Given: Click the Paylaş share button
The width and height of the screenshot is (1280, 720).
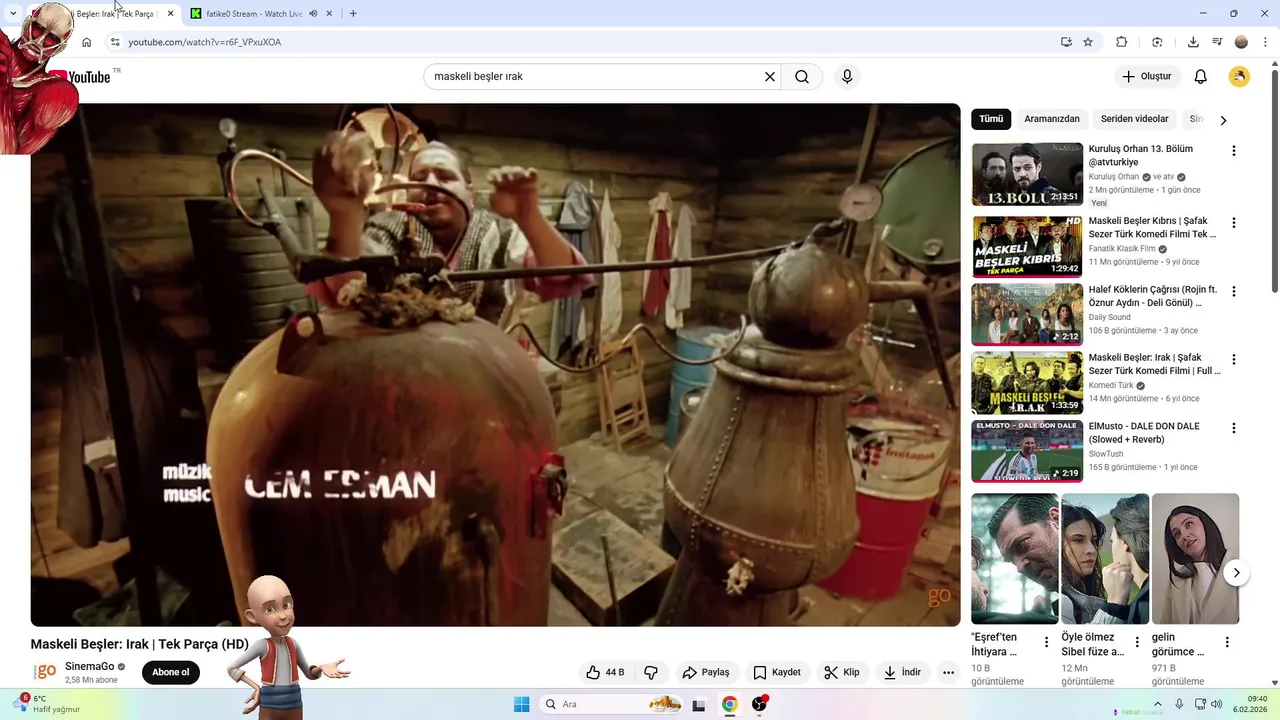Looking at the screenshot, I should [706, 672].
